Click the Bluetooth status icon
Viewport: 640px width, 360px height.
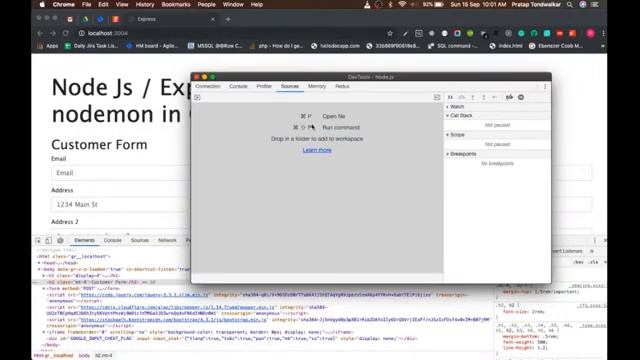pos(390,4)
